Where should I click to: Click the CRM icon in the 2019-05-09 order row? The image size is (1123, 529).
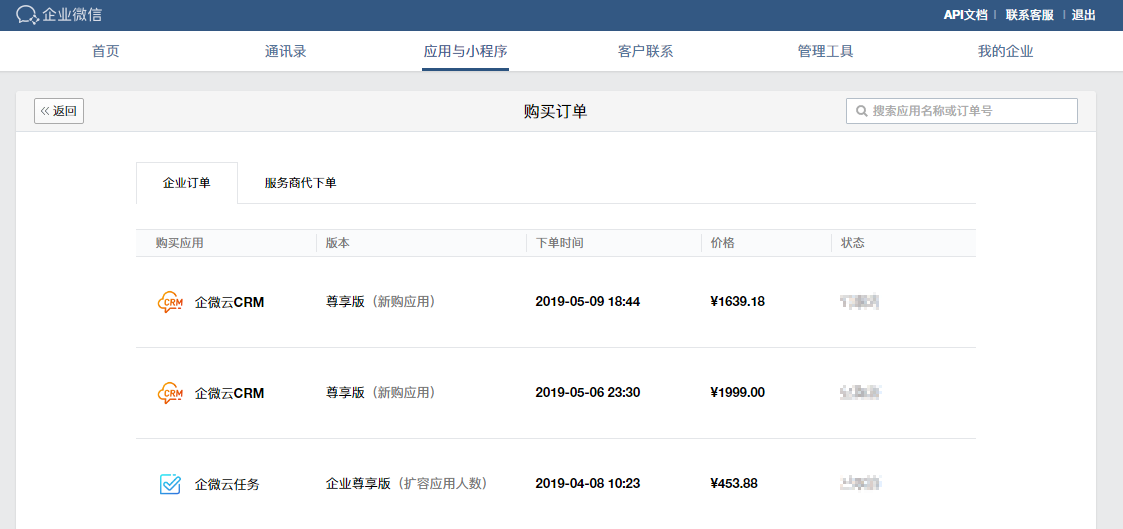[x=170, y=302]
